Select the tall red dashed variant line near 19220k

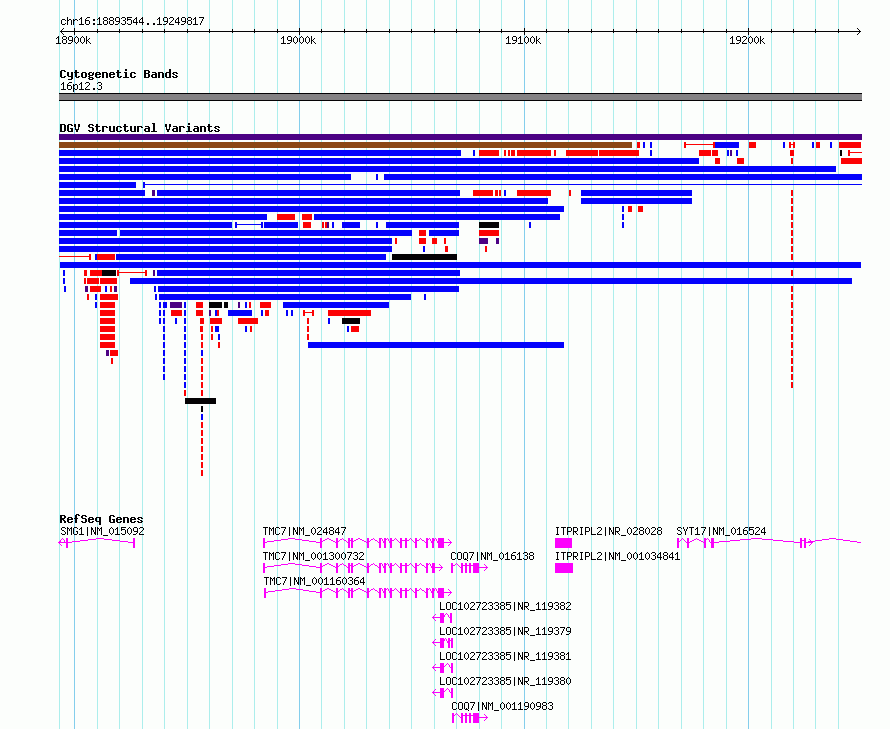pos(792,290)
